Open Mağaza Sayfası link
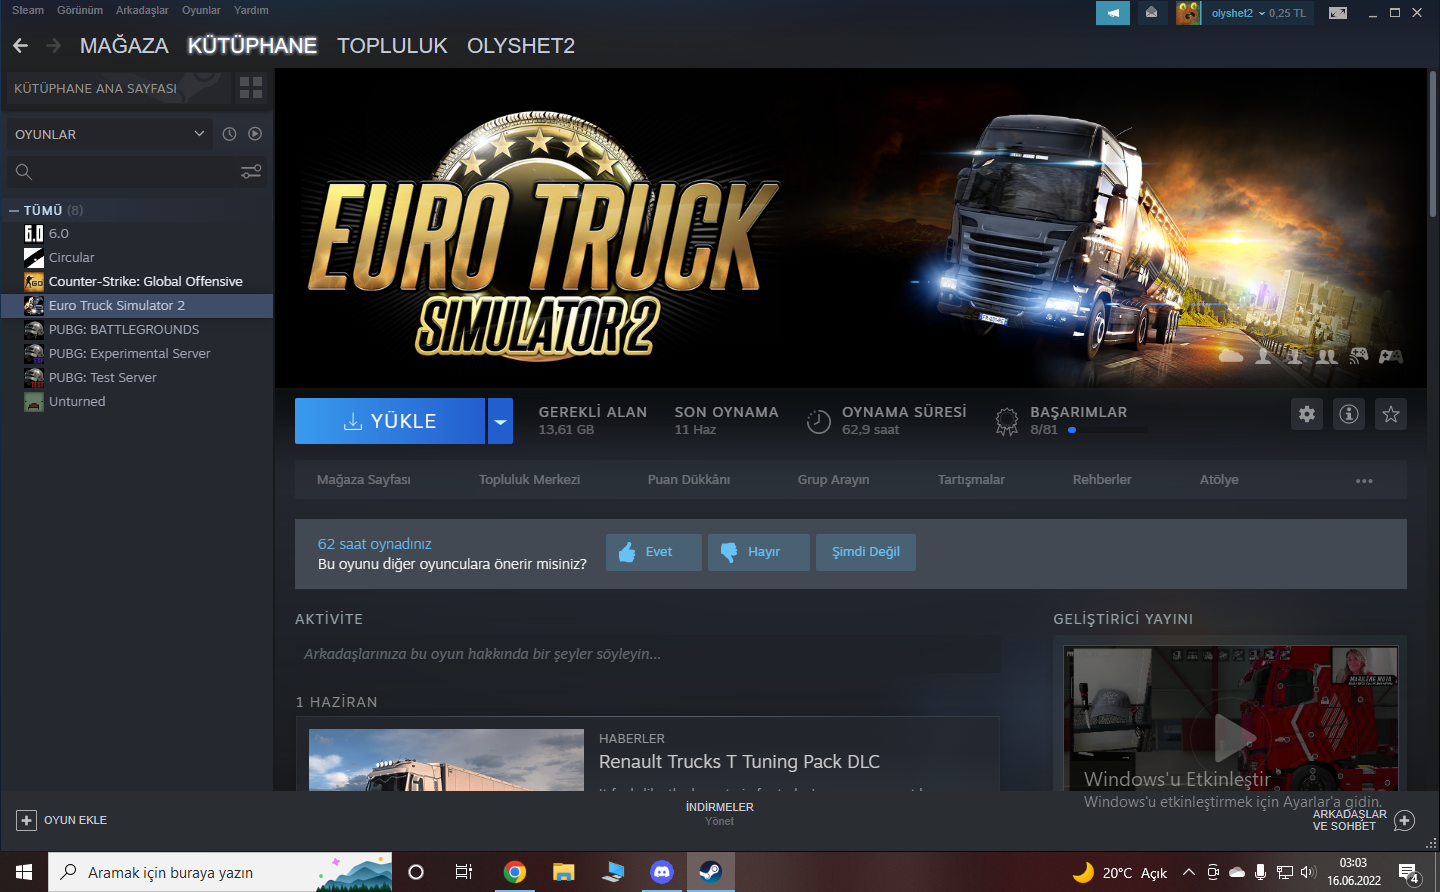This screenshot has height=892, width=1440. [363, 480]
